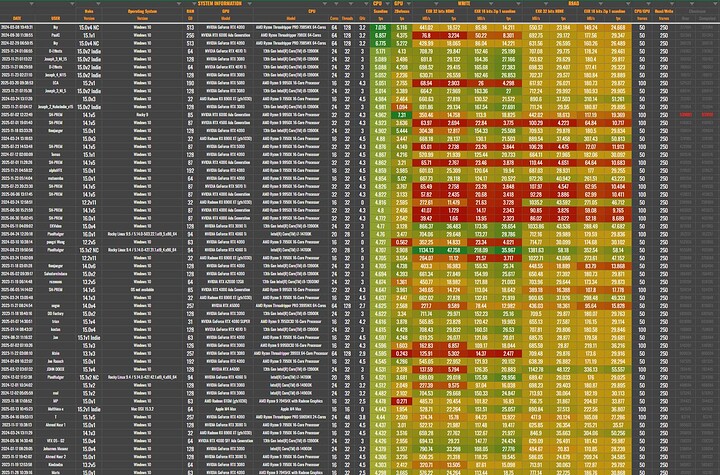Image resolution: width=720 pixels, height=475 pixels.
Task: Select GPU ZDefocus value 7.31
Action: pyautogui.click(x=402, y=115)
